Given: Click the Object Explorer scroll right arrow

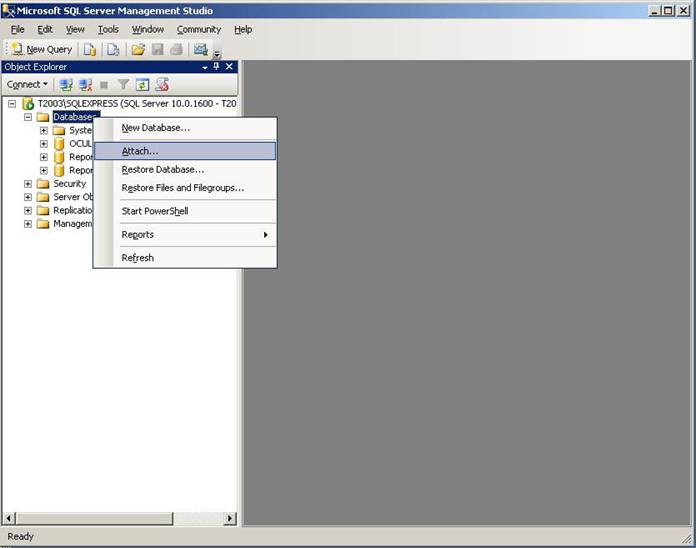Looking at the screenshot, I should click(x=229, y=518).
